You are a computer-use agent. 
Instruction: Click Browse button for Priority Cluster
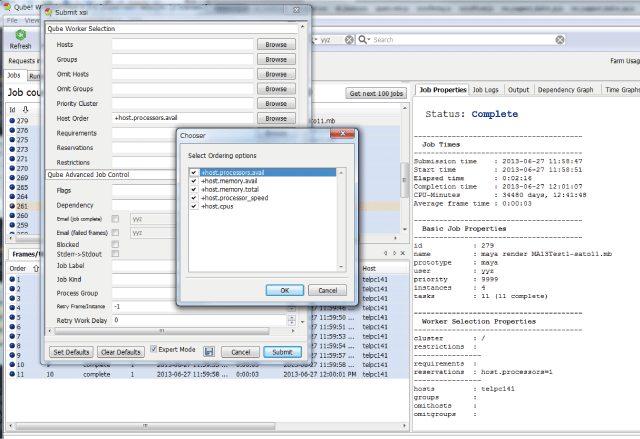click(276, 104)
